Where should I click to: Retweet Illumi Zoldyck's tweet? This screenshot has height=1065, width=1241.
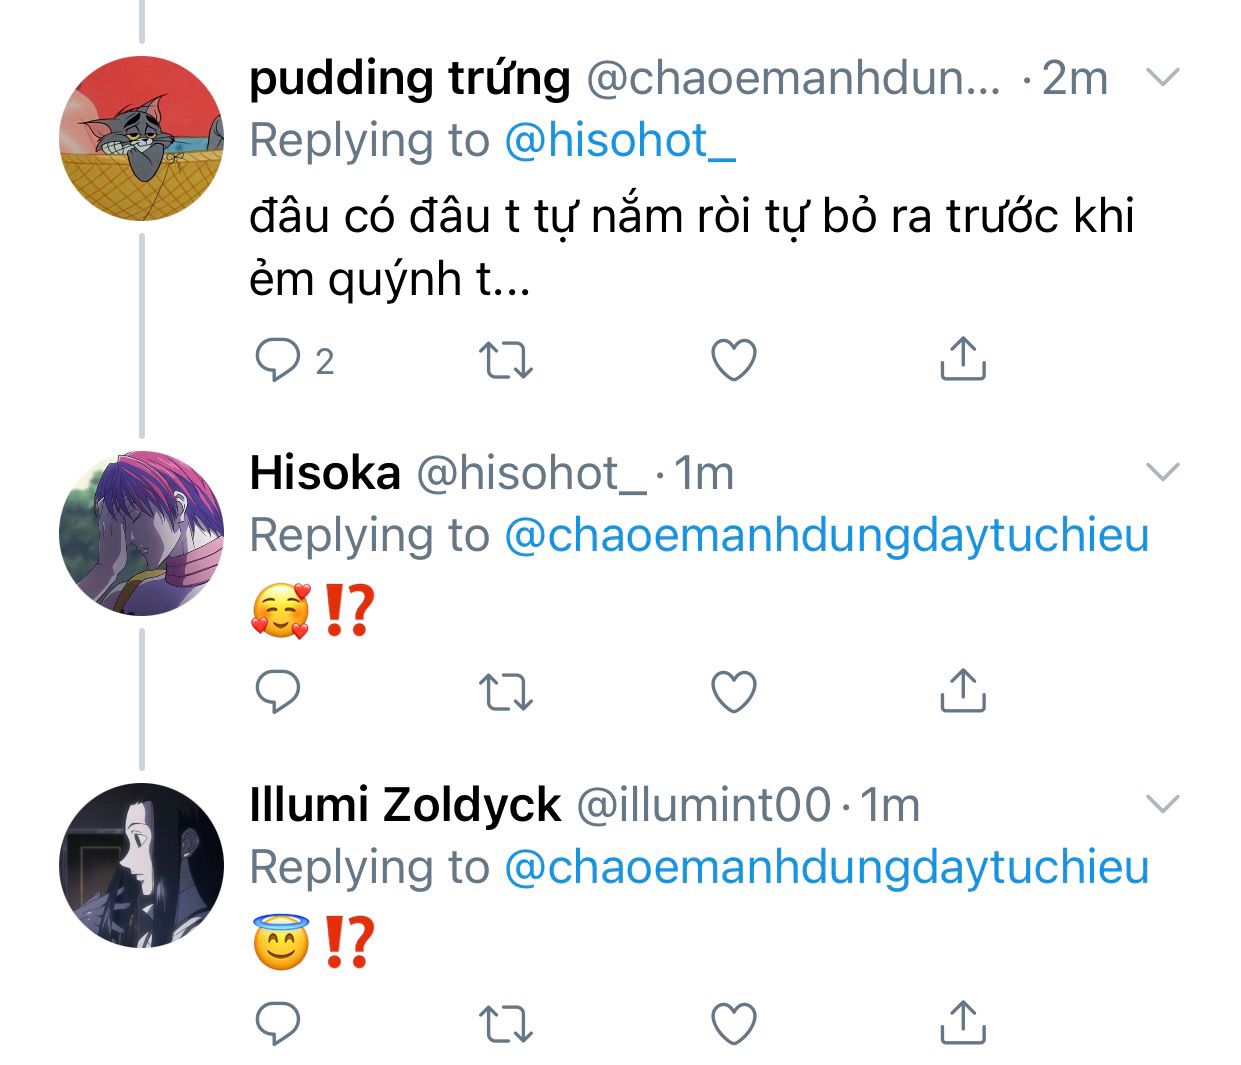pos(506,1023)
